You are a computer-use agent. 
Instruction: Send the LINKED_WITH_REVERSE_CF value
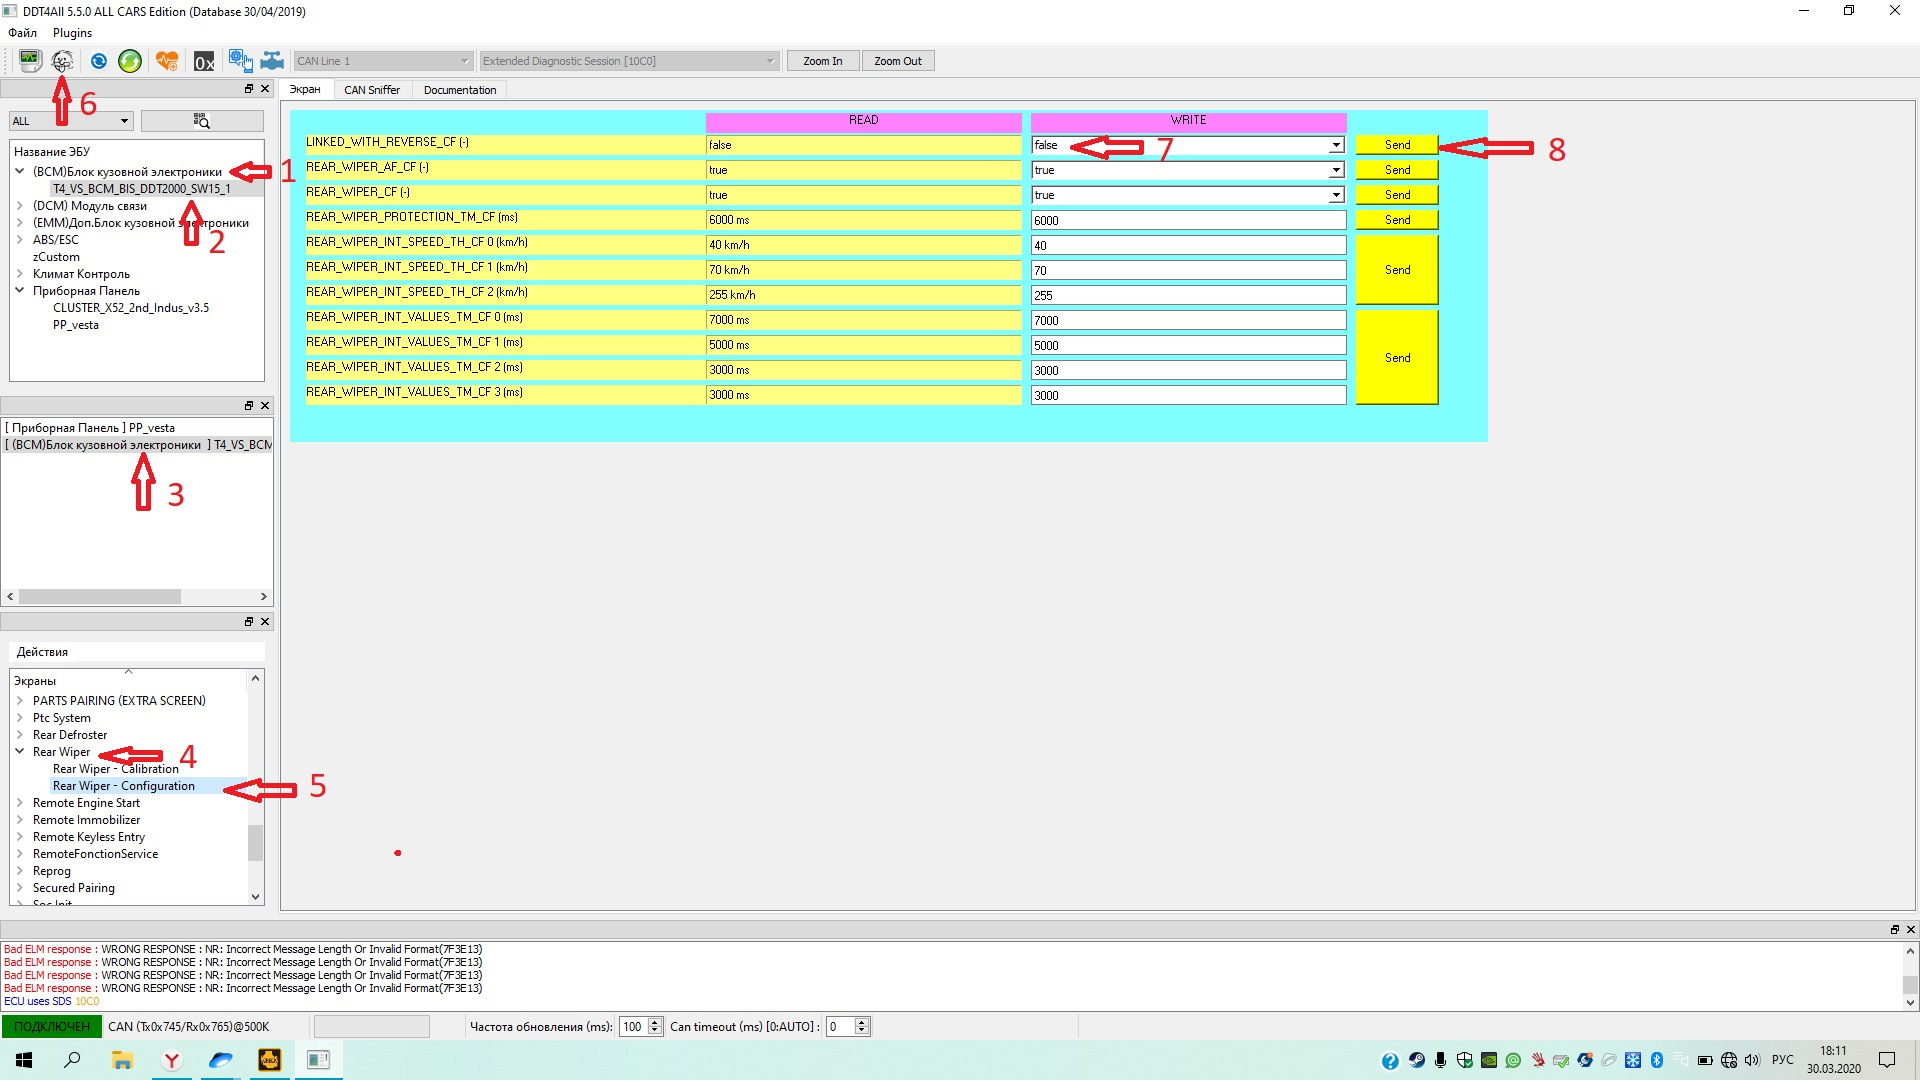pyautogui.click(x=1397, y=145)
